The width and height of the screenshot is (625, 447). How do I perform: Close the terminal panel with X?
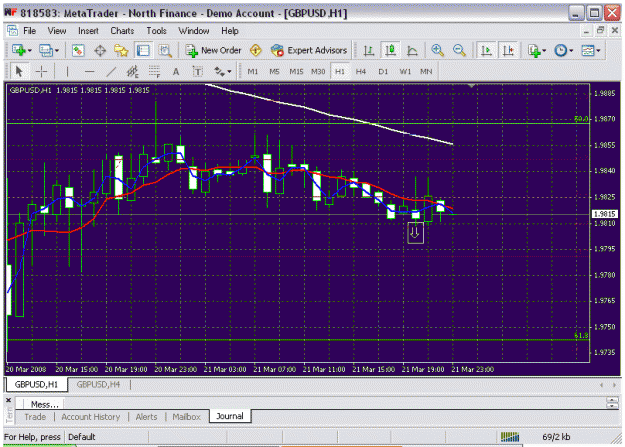[8, 400]
